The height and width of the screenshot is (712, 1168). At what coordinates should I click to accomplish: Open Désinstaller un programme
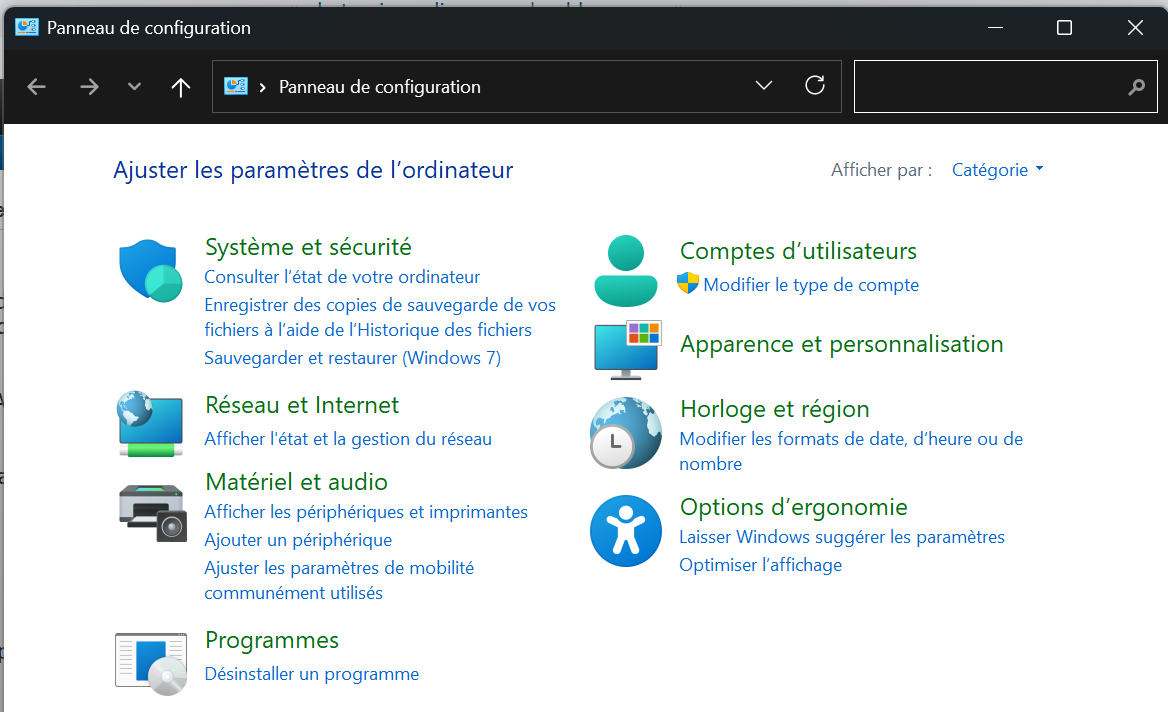point(311,673)
